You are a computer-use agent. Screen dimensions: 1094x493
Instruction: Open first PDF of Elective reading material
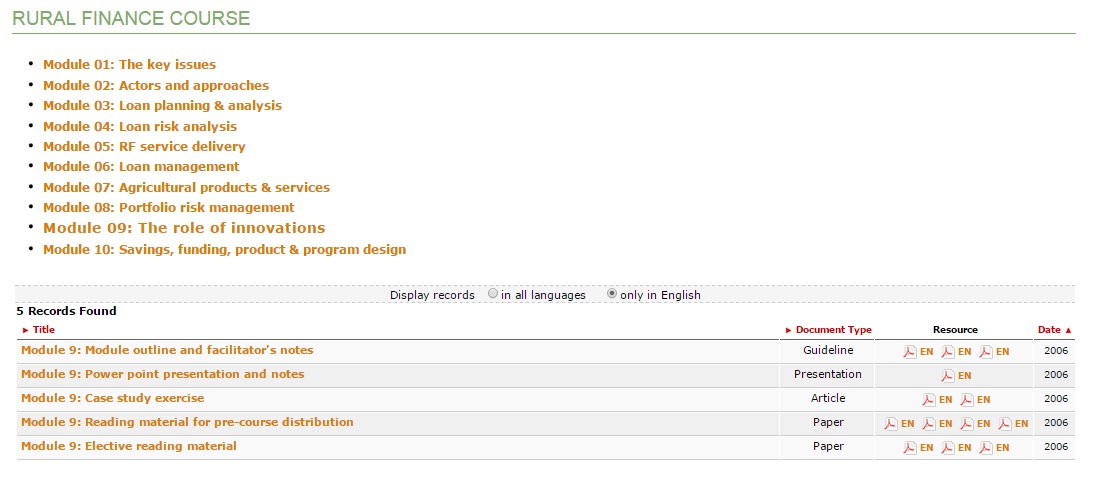tap(910, 447)
